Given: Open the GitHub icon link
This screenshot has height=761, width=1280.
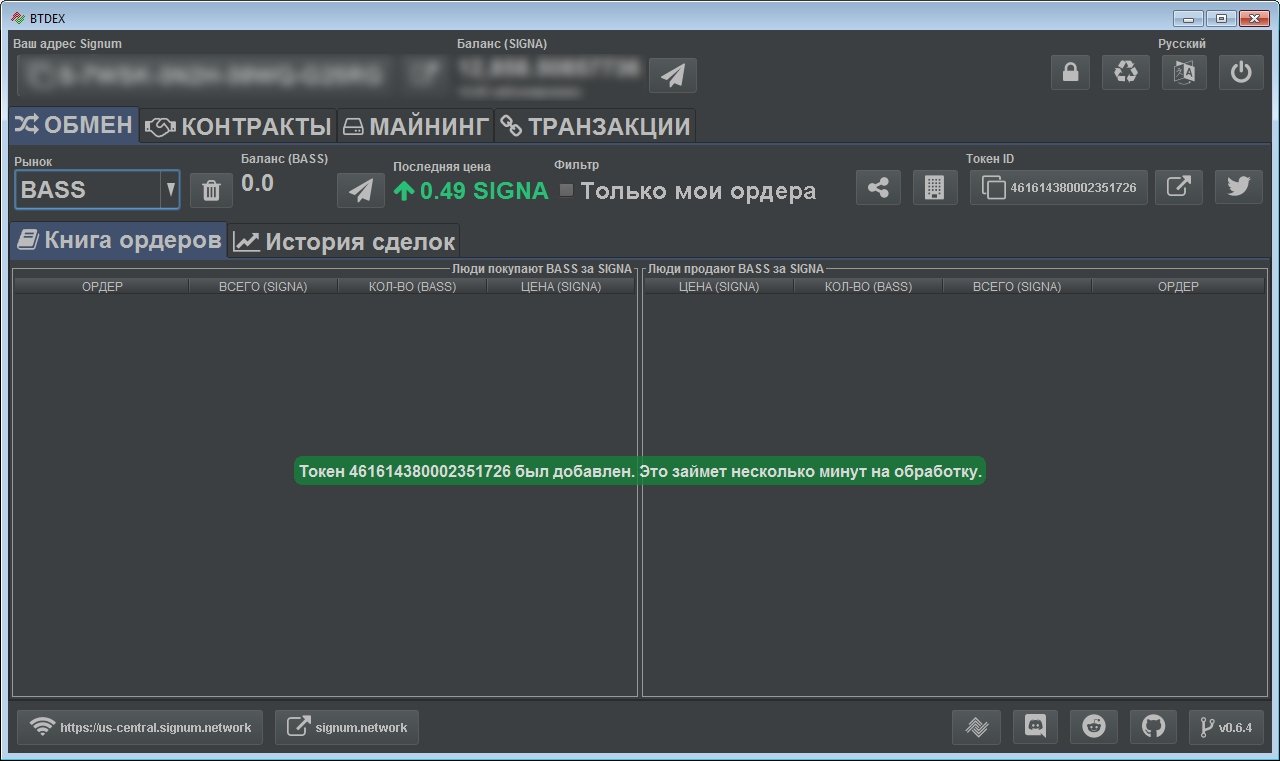Looking at the screenshot, I should click(1153, 727).
